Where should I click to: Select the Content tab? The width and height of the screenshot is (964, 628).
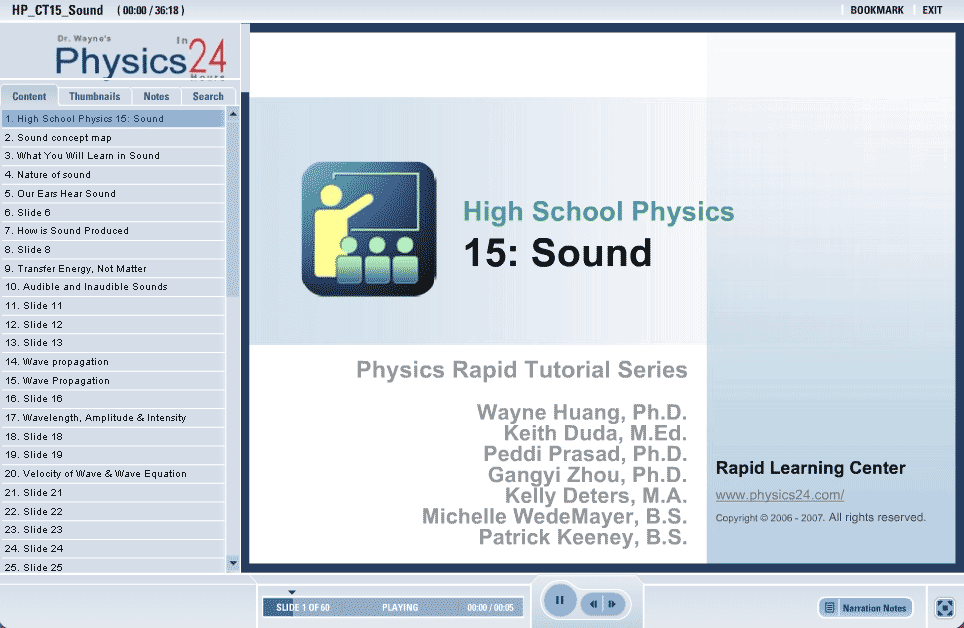click(x=29, y=97)
